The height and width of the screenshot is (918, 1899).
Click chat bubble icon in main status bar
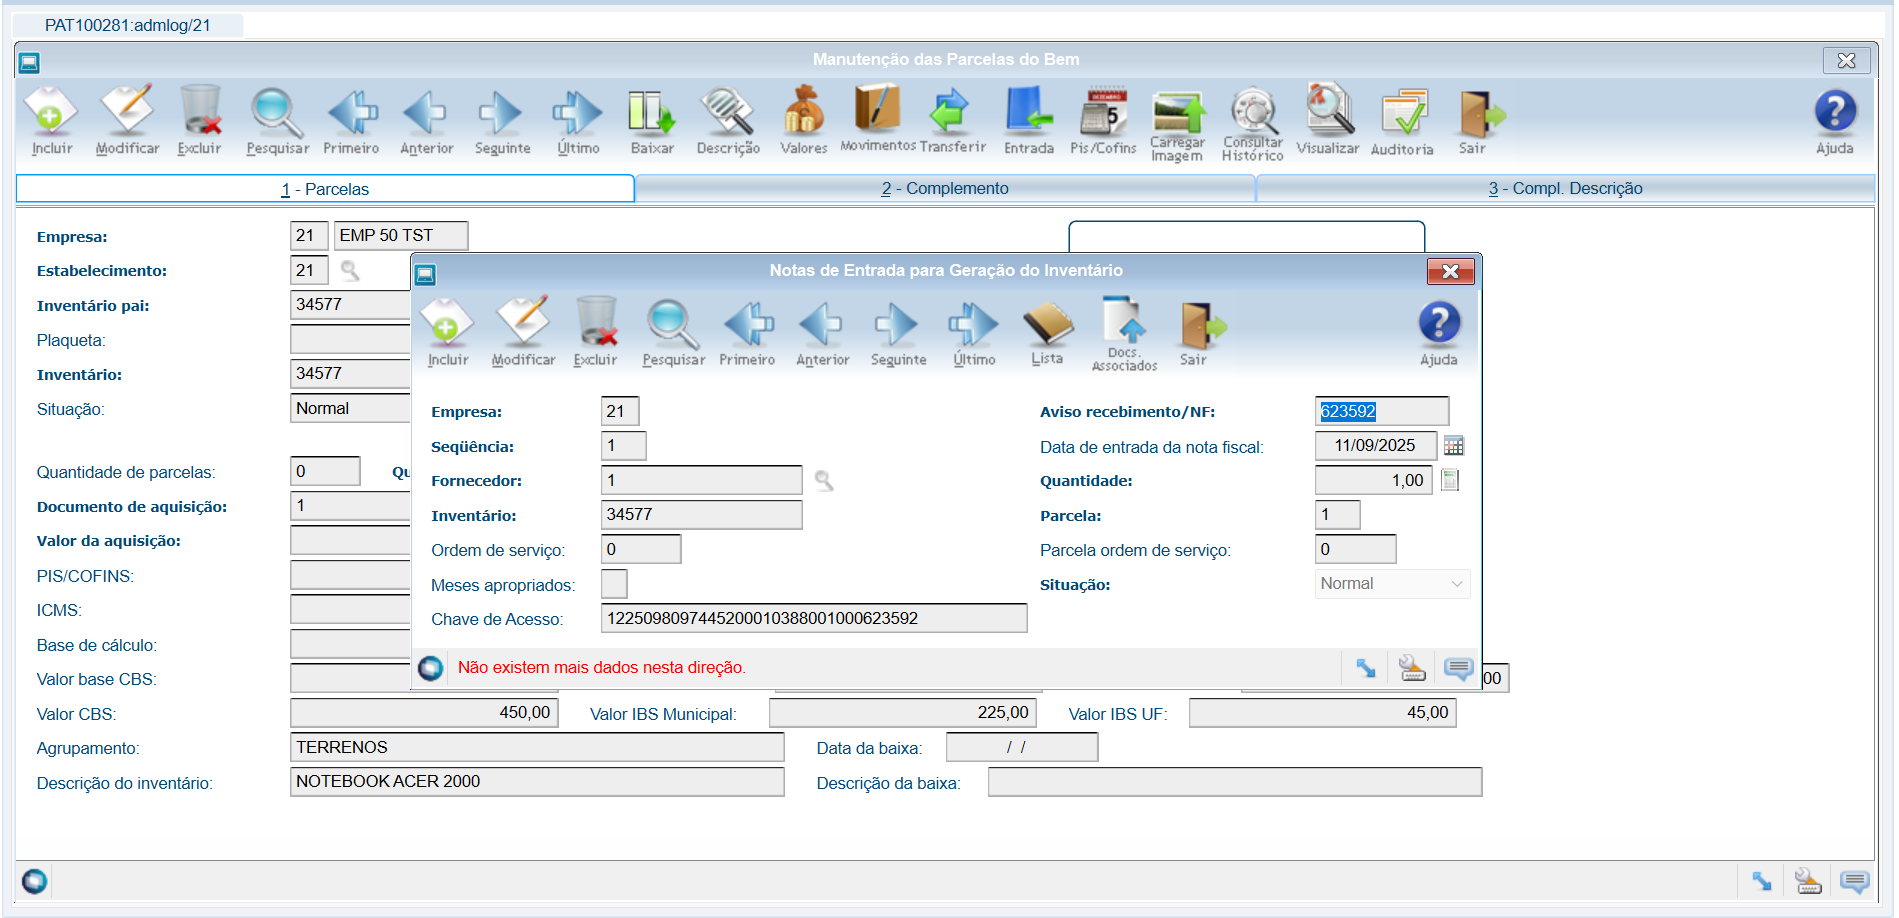point(1854,881)
